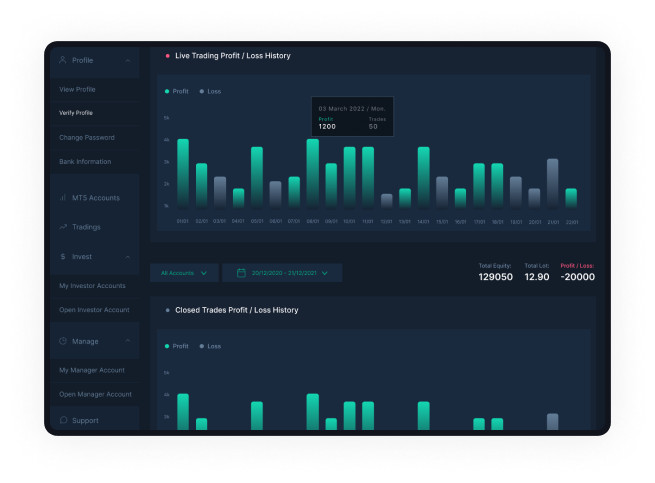Click the Manage pie chart icon
This screenshot has height=483, width=655.
tap(63, 341)
